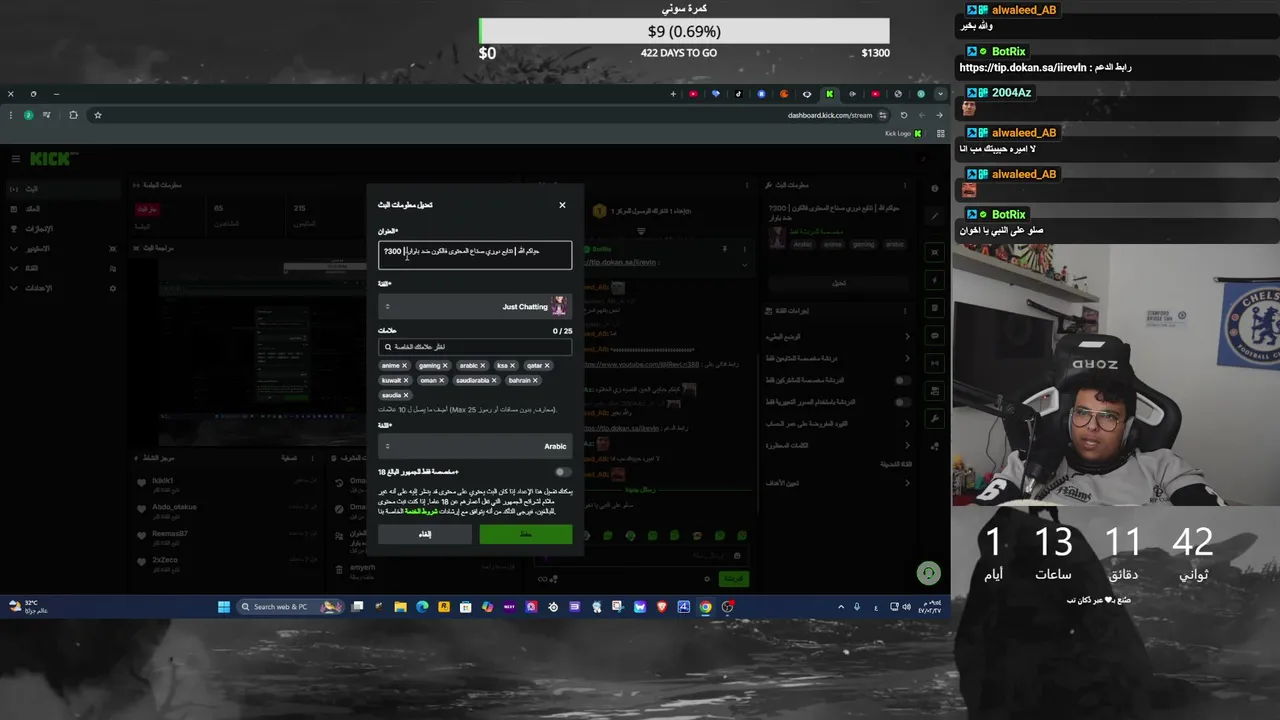1280x720 pixels.
Task: Remove the saudiarabia tag
Action: [494, 380]
